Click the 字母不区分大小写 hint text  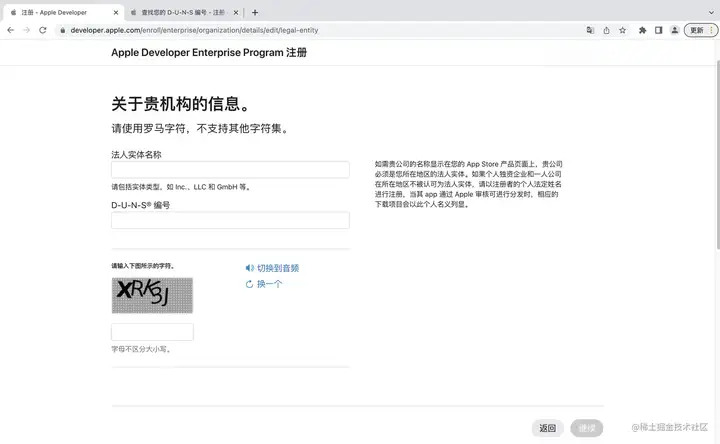tap(141, 349)
